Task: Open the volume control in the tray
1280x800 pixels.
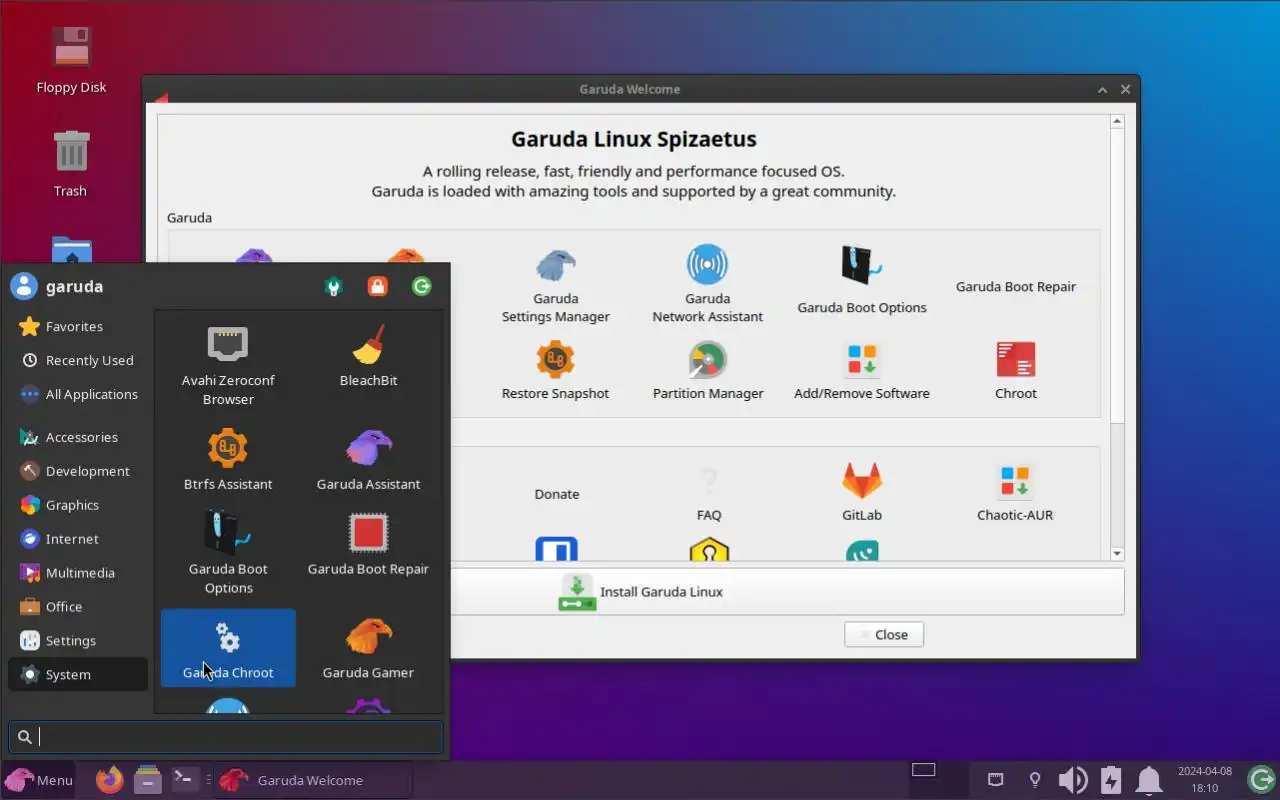Action: tap(1073, 780)
